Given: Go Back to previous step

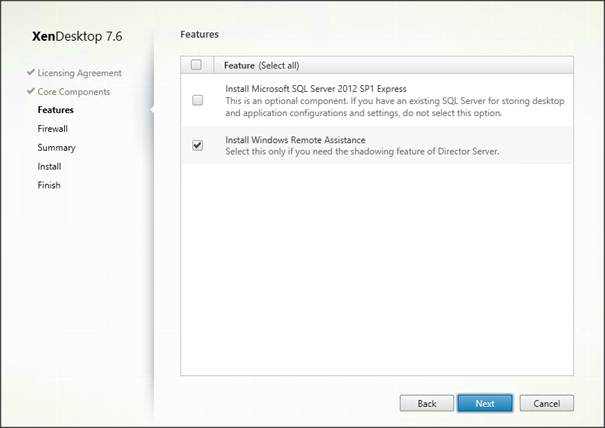Looking at the screenshot, I should pyautogui.click(x=427, y=403).
